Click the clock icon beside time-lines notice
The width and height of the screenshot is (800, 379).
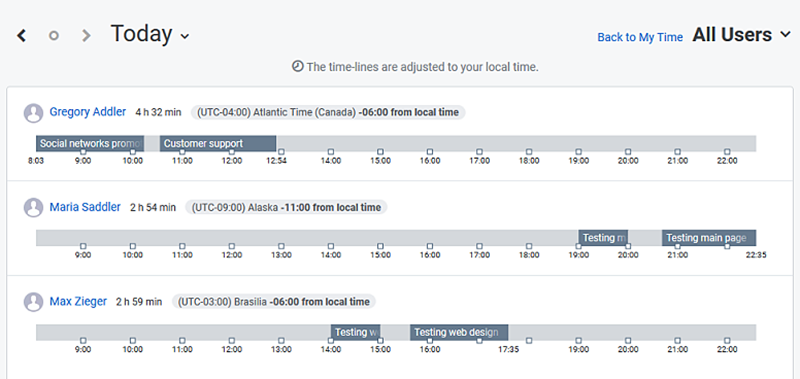click(297, 66)
